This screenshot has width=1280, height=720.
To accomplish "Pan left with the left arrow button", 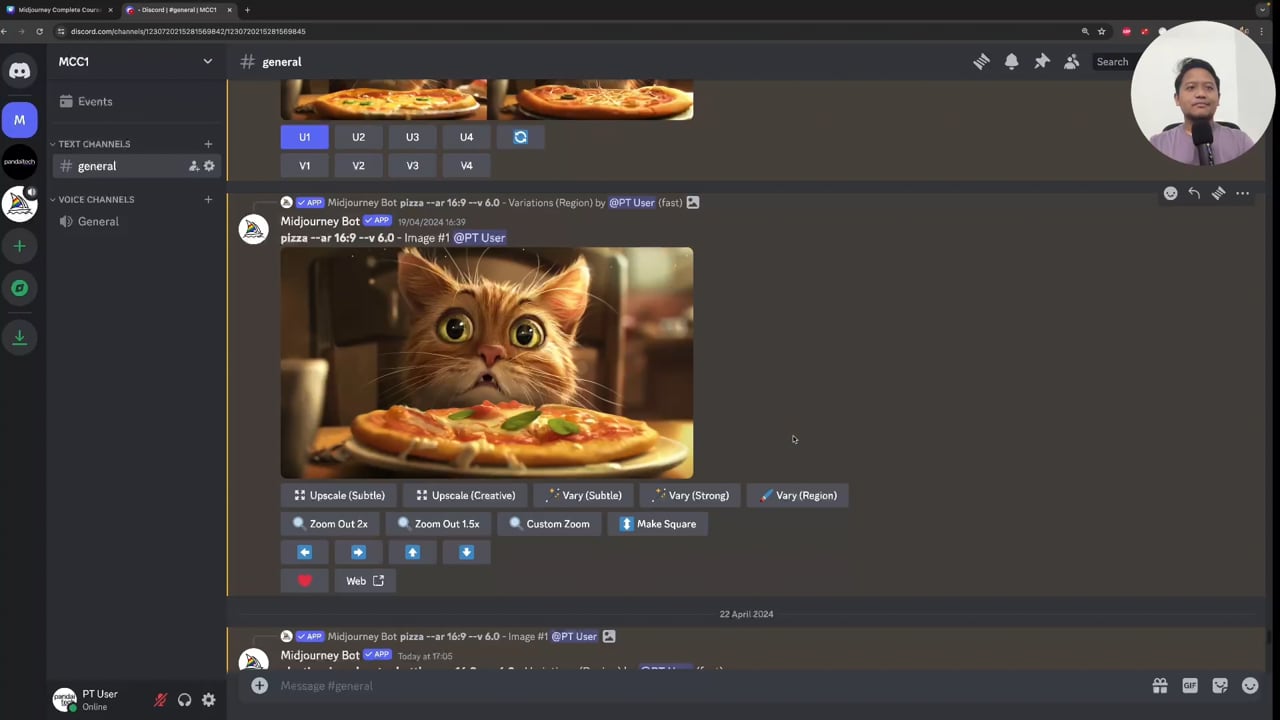I will tap(304, 552).
